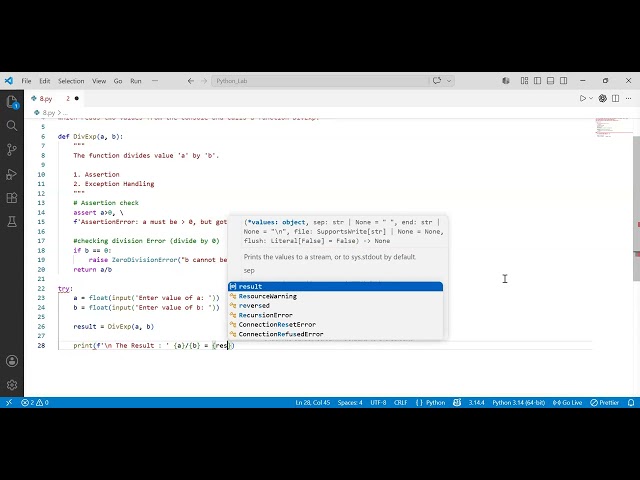Choose 'ConnectionRefusedError' suggestion
640x480 pixels.
coord(336,334)
